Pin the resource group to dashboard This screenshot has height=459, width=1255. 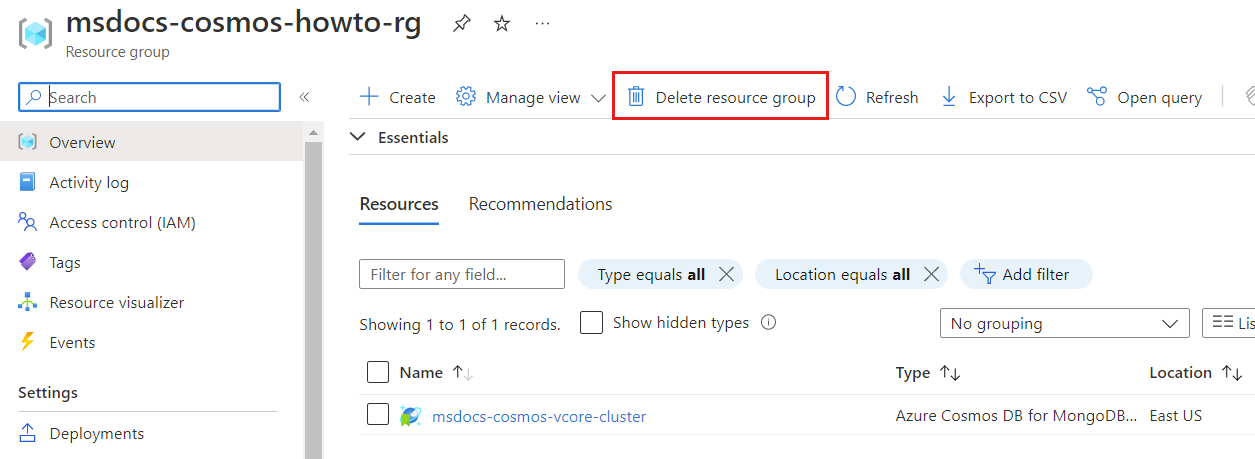coord(461,24)
